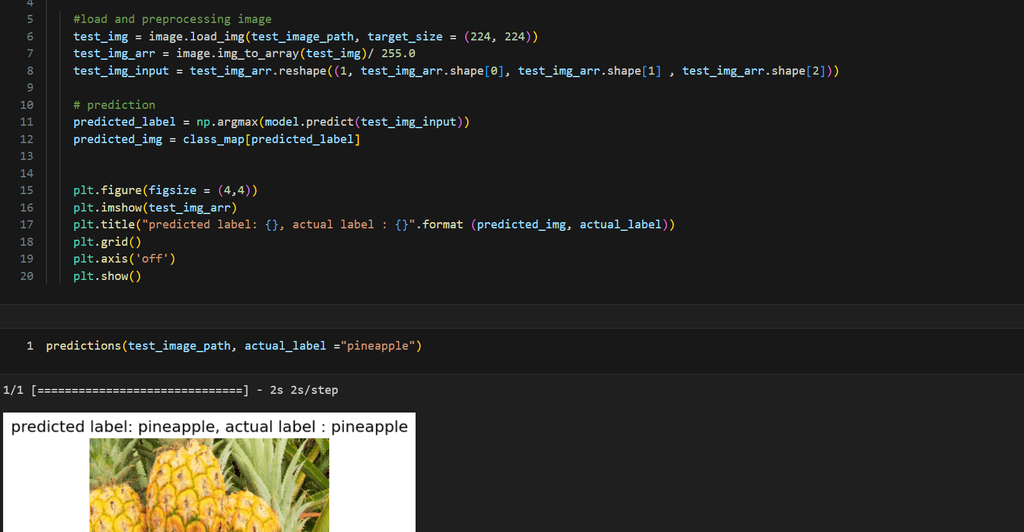Screen dimensions: 1024x532
Task: Click the 'test_img_input' reshape code line
Action: tap(456, 70)
